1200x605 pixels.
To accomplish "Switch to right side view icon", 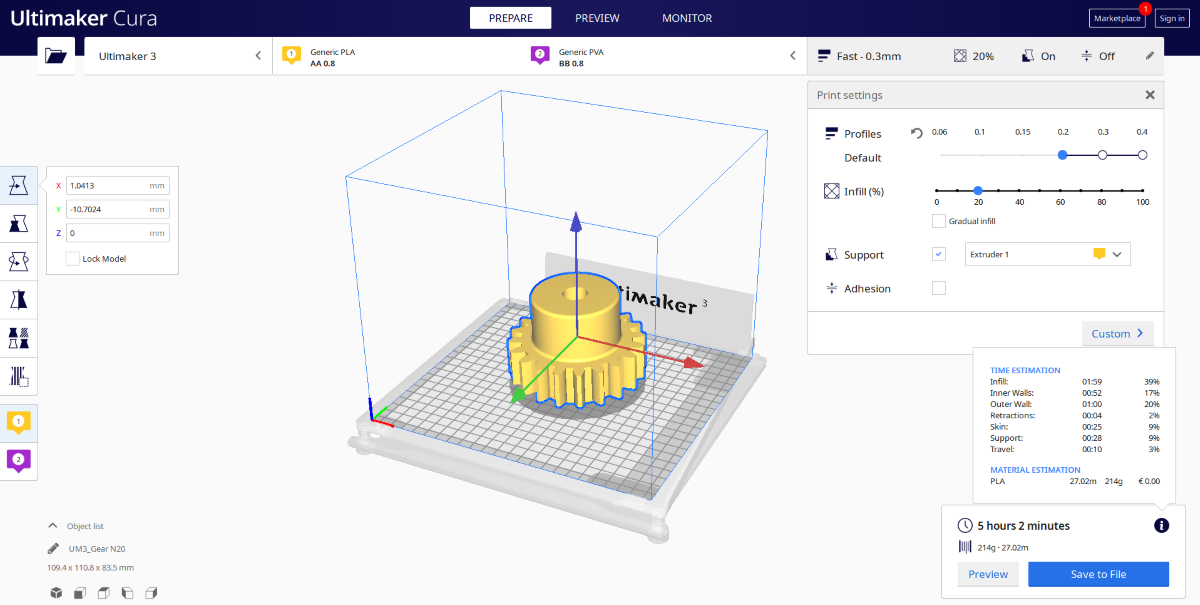I will point(151,593).
